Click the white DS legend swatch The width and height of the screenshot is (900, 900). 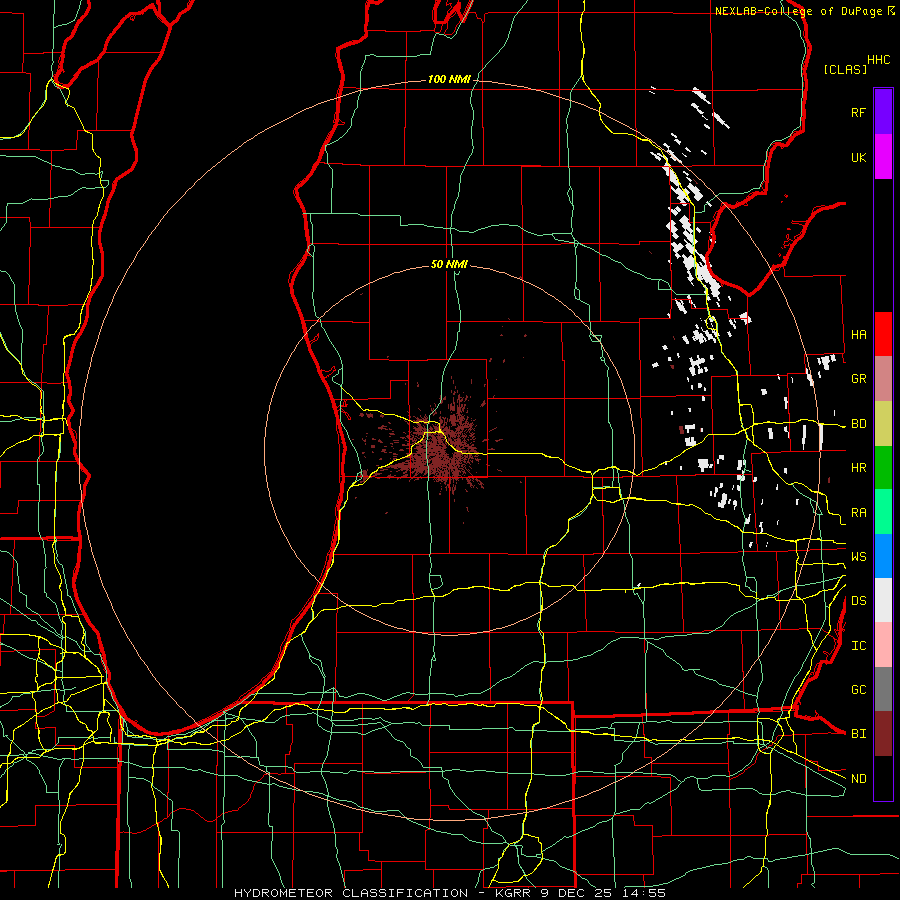coord(883,600)
